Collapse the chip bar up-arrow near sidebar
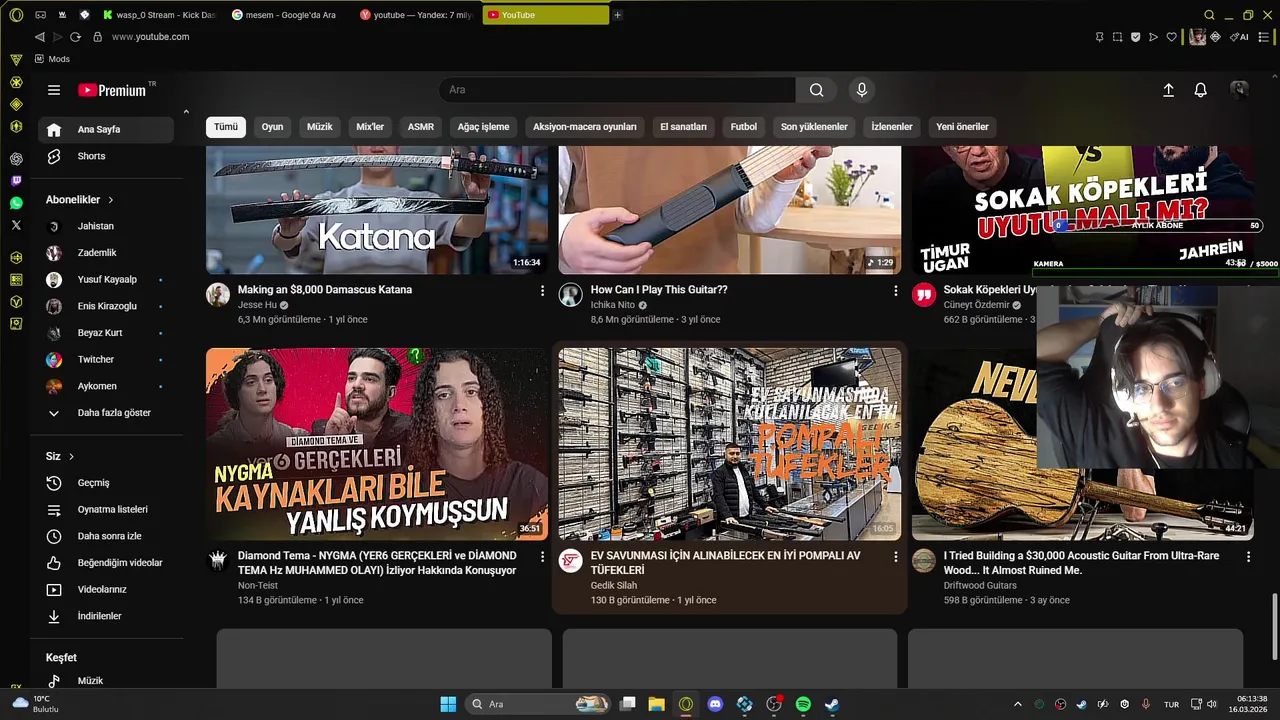 coord(186,111)
